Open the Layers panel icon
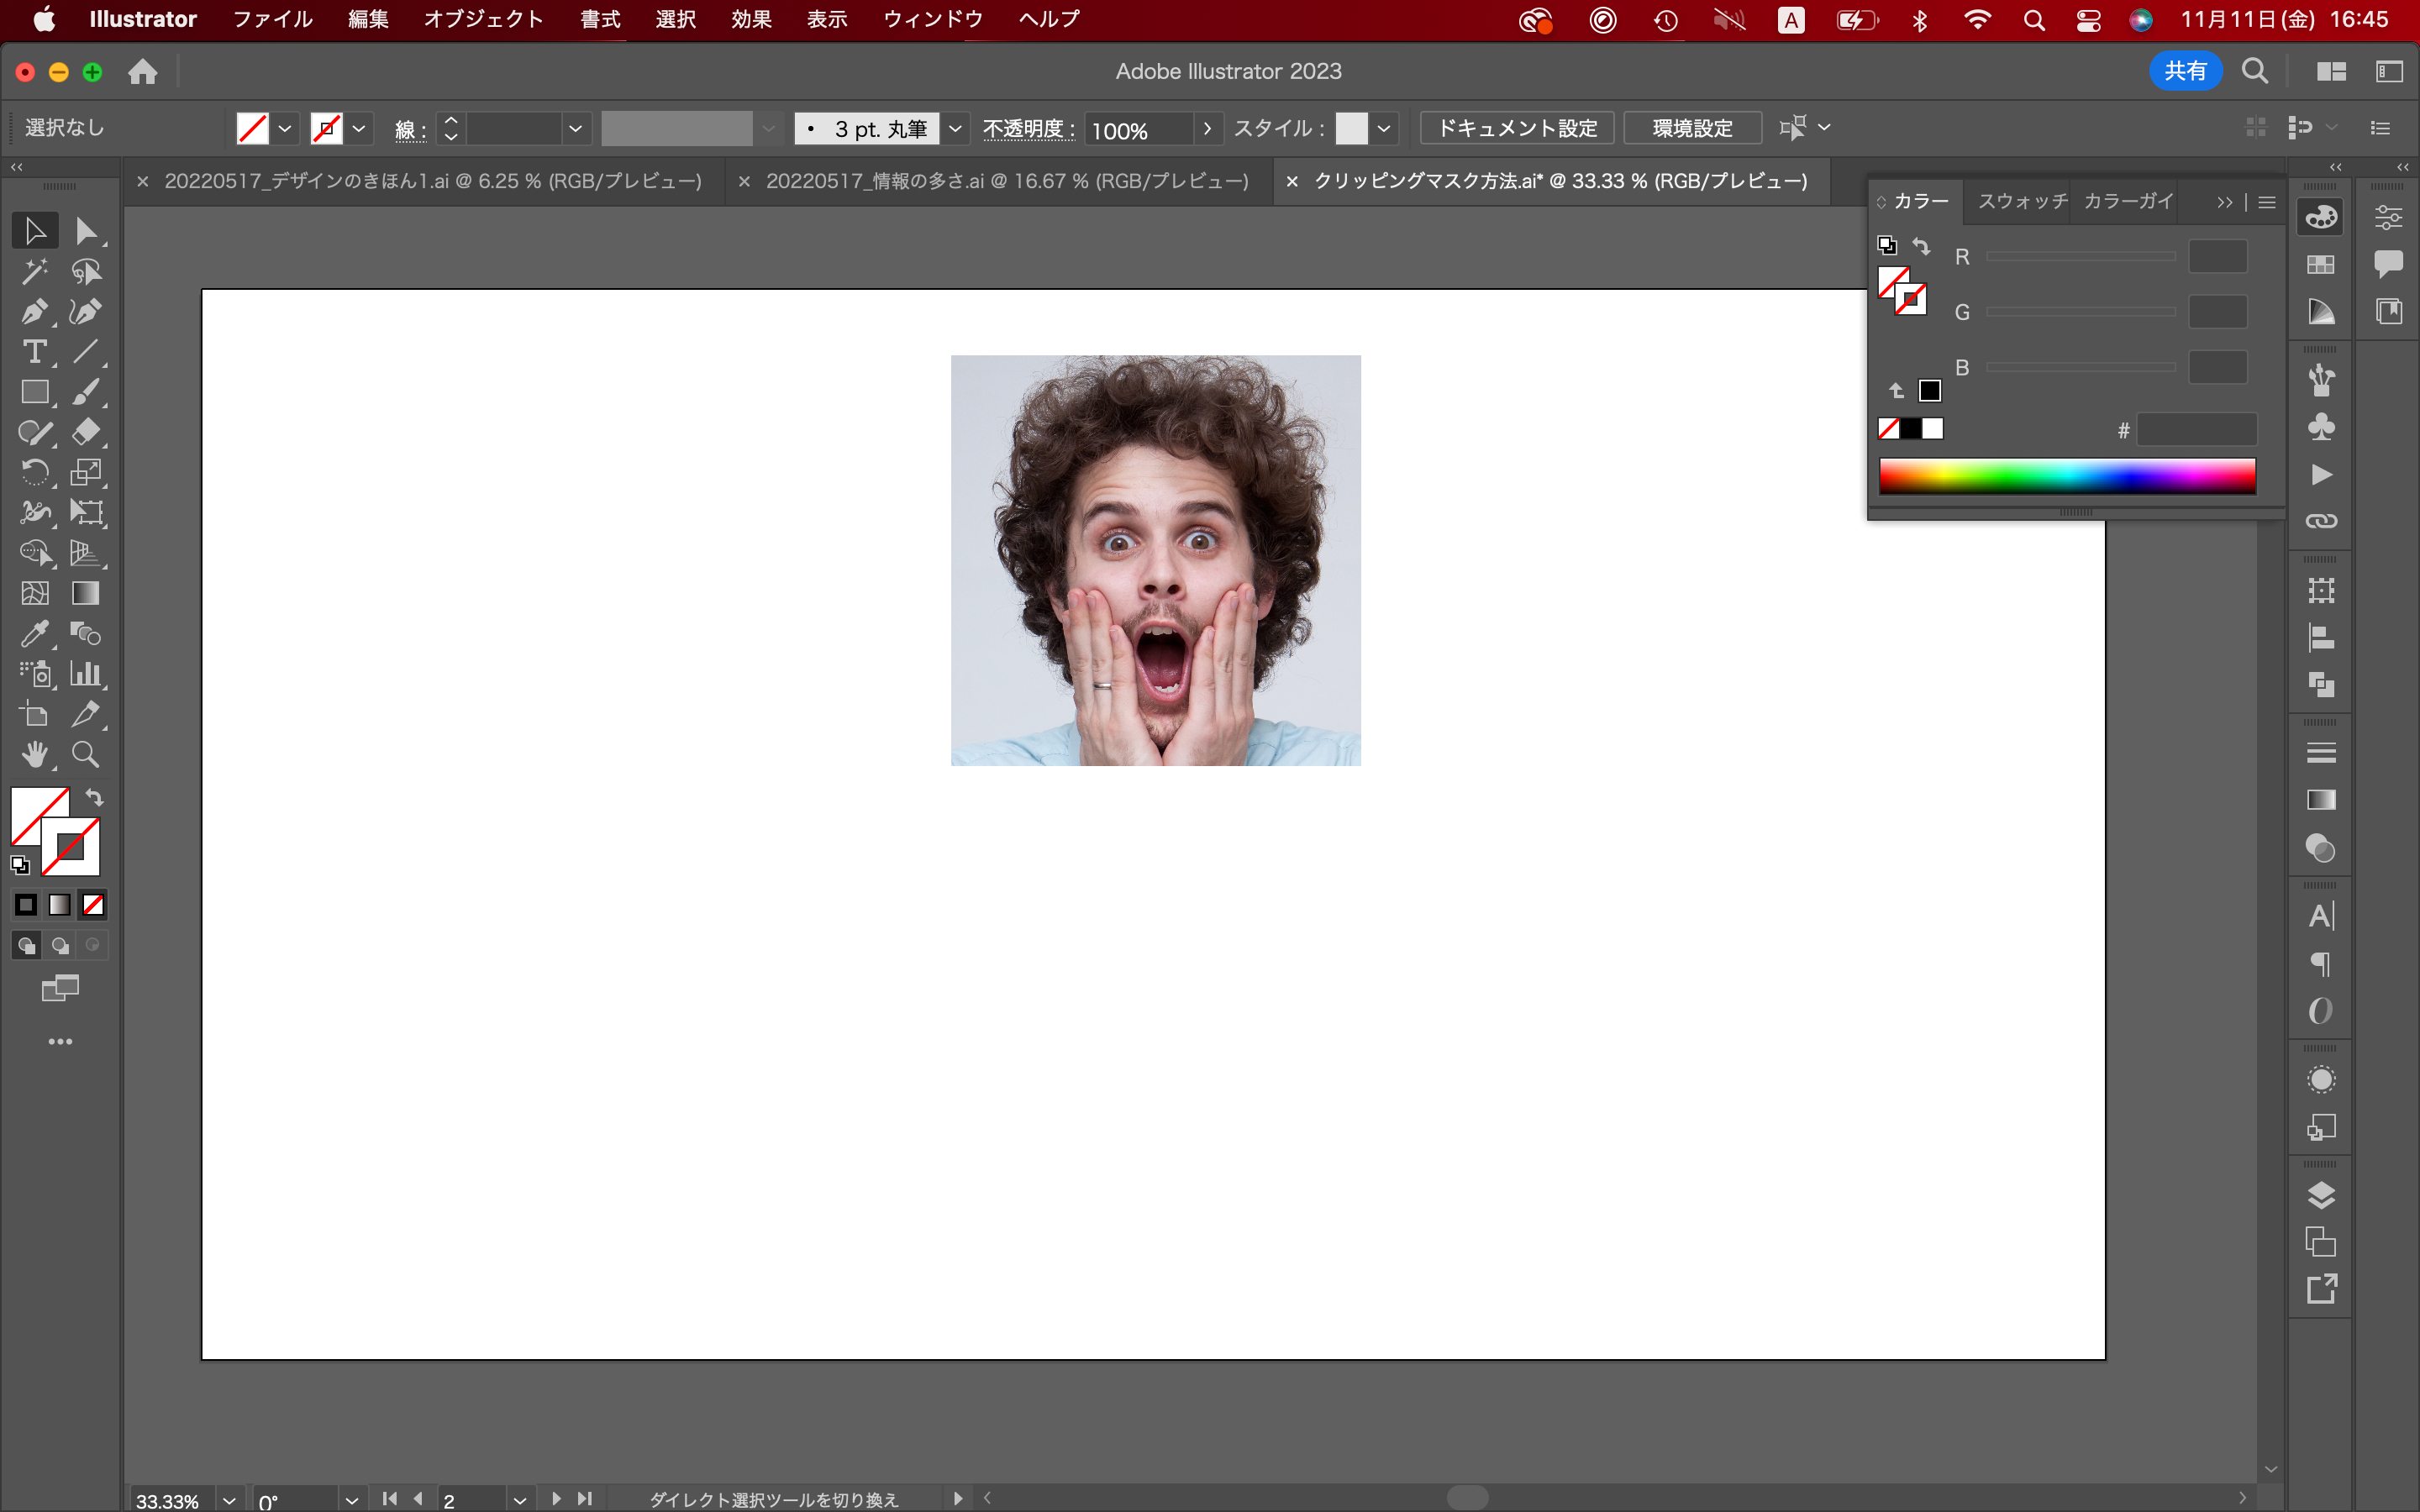Screen dimensions: 2420x1512 pyautogui.click(x=2321, y=1195)
